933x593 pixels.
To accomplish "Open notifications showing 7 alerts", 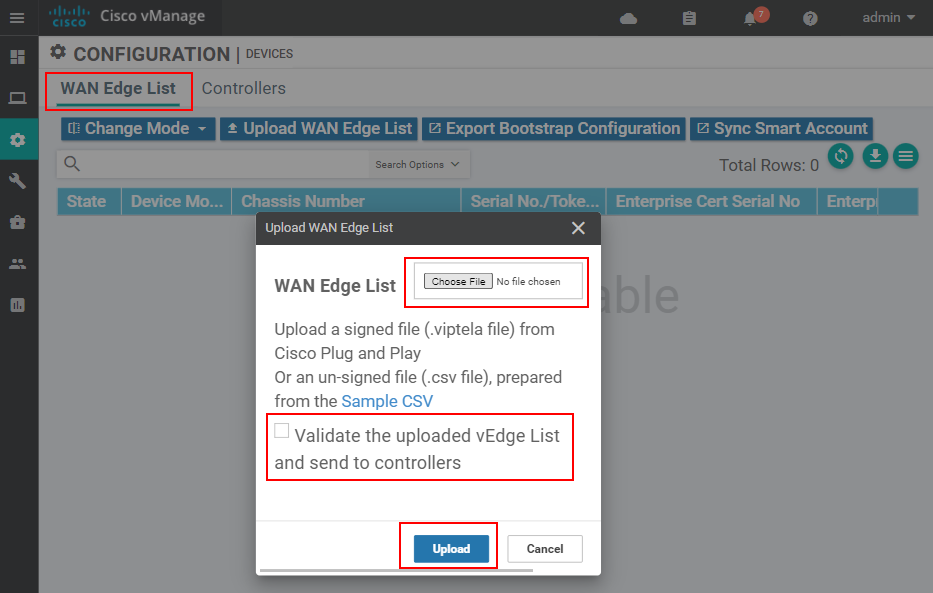I will point(750,18).
